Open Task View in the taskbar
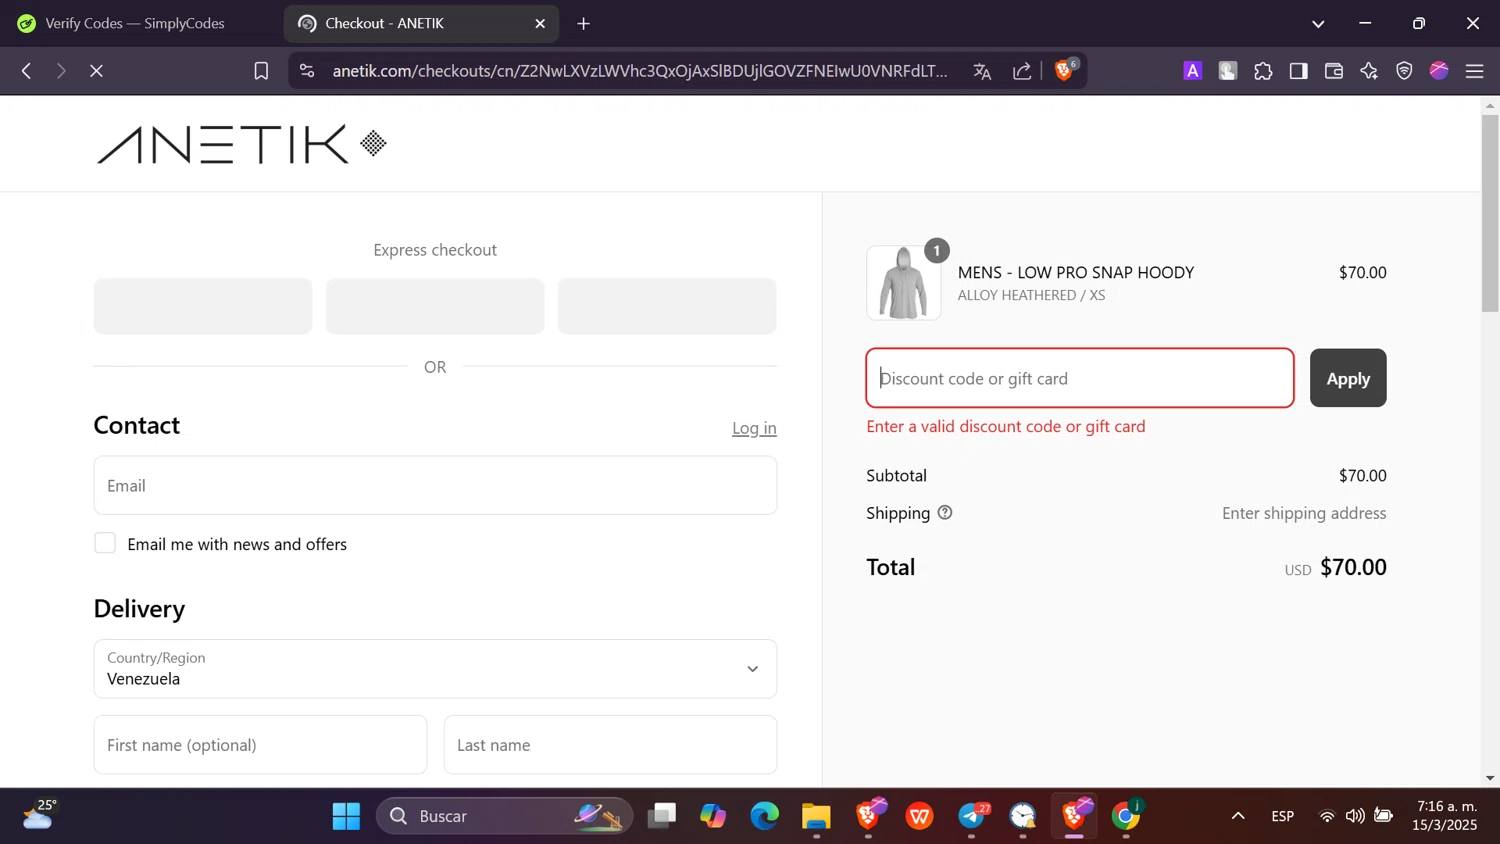This screenshot has width=1500, height=844. 662,816
